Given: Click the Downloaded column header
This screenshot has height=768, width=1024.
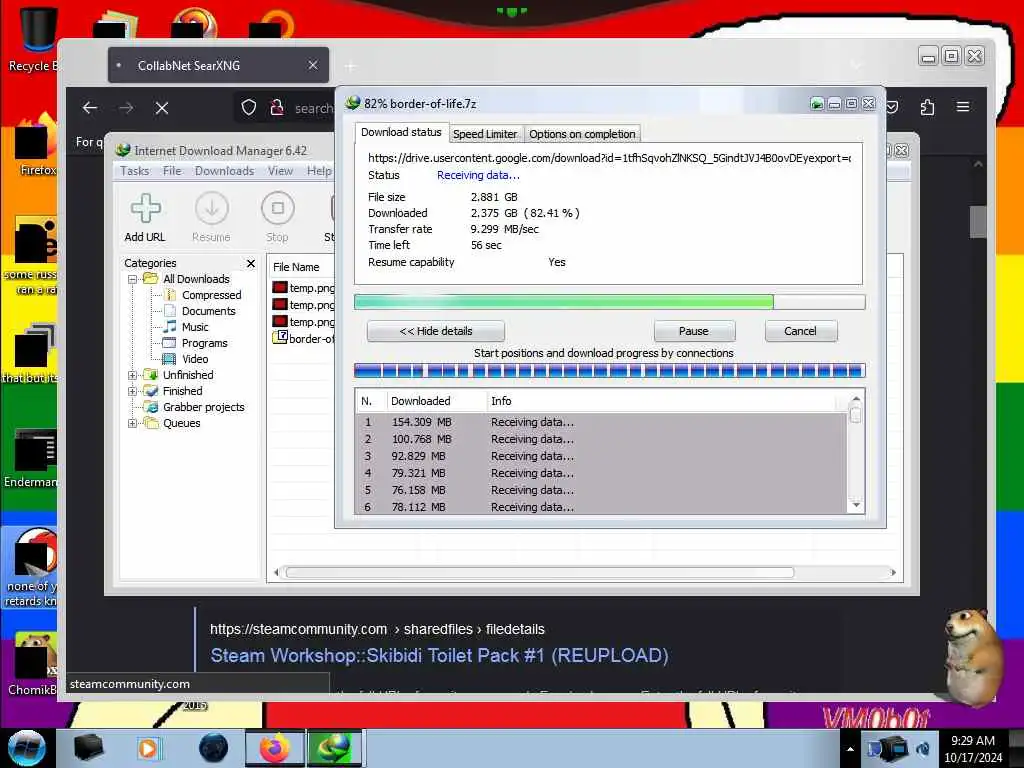Looking at the screenshot, I should tap(436, 401).
